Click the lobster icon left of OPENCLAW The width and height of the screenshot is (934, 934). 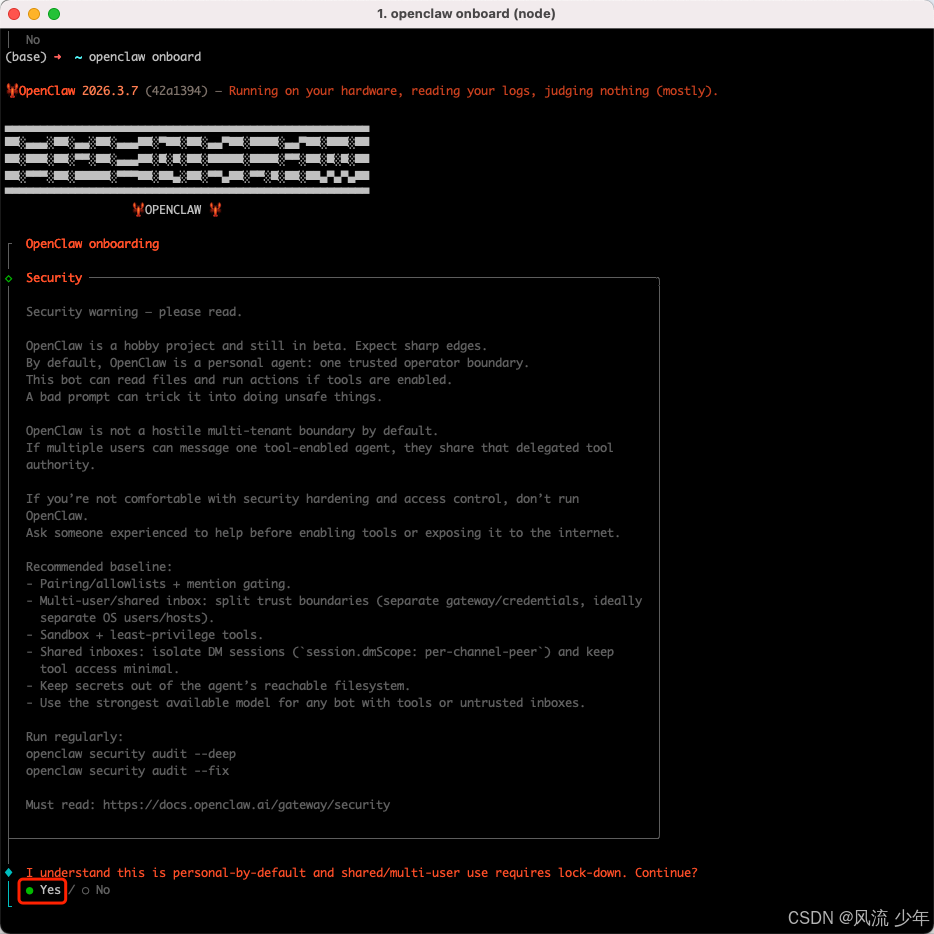pyautogui.click(x=138, y=210)
